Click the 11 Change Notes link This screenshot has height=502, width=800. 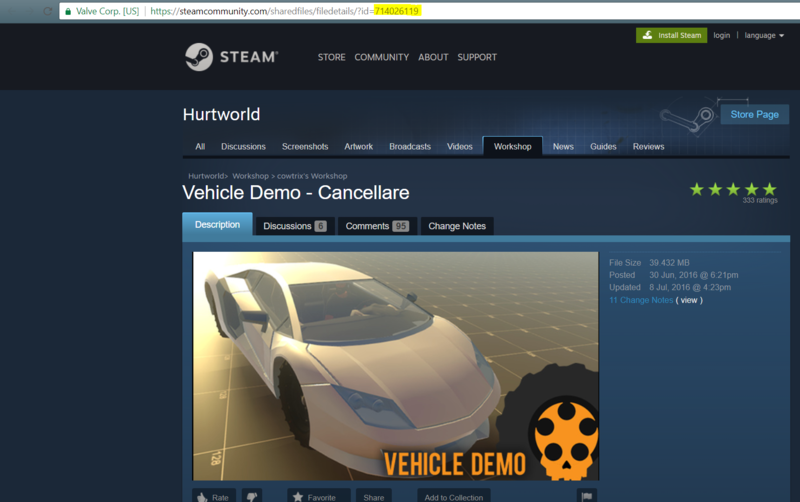[641, 300]
